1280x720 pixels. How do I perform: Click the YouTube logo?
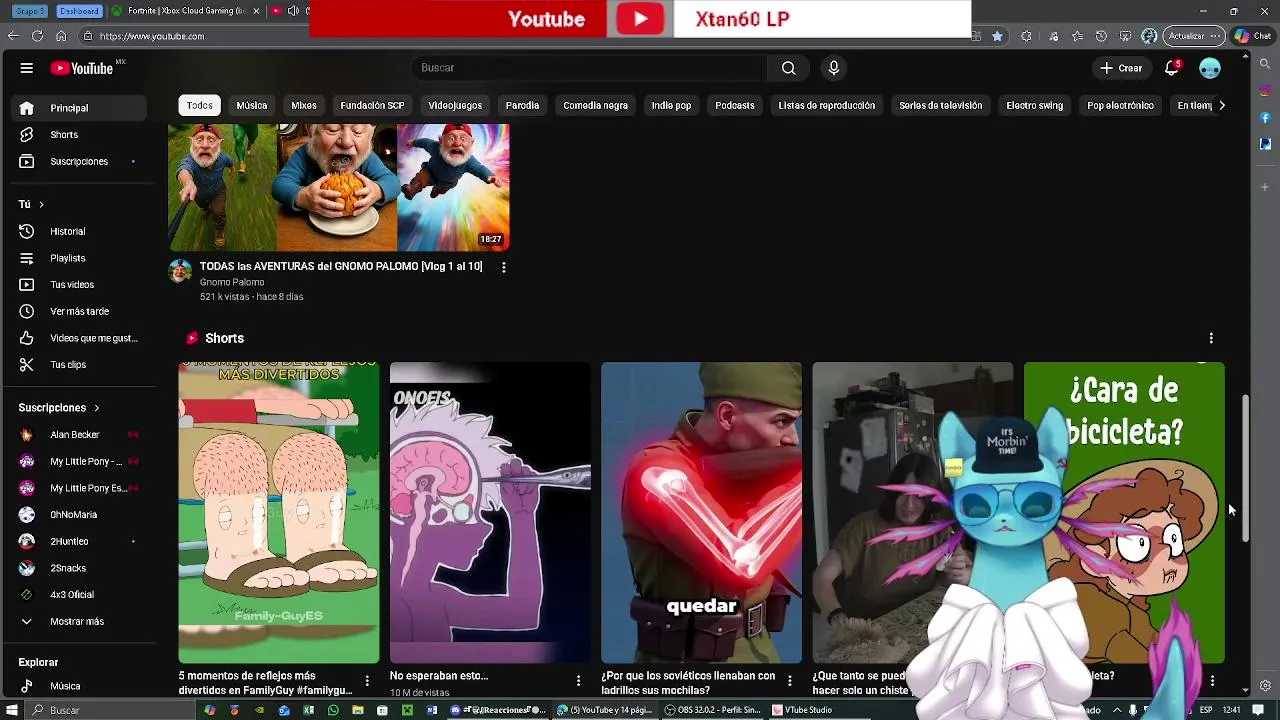(x=82, y=68)
